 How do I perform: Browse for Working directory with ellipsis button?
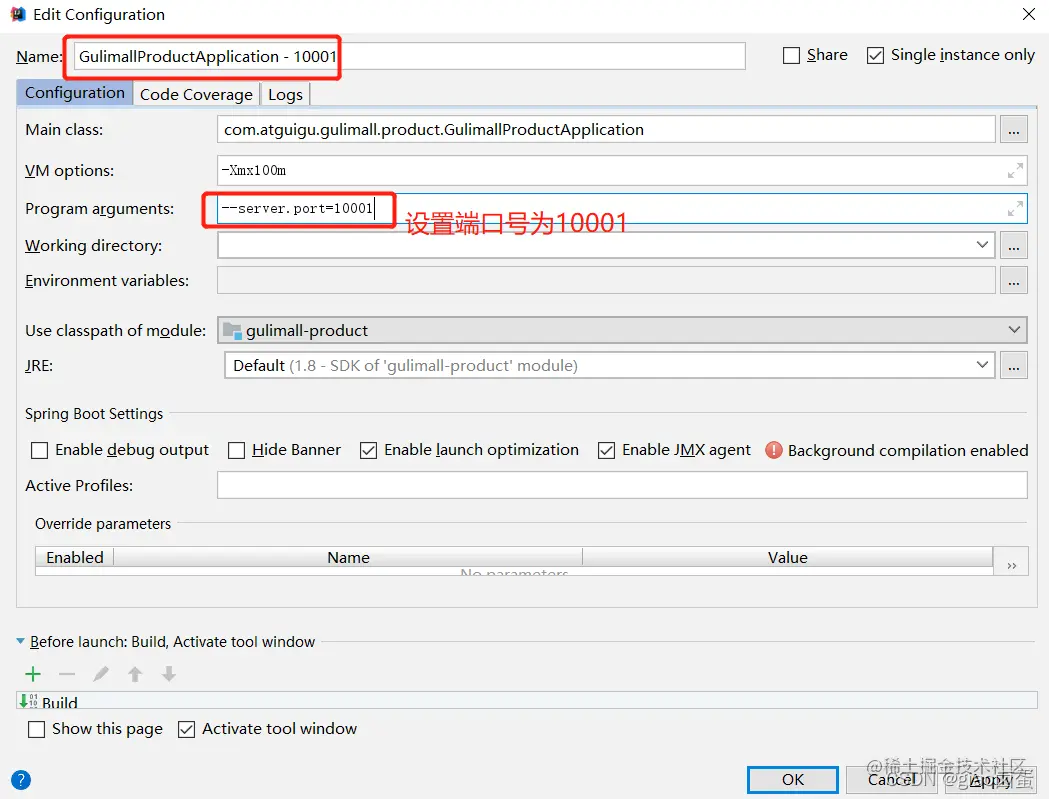click(x=1014, y=246)
